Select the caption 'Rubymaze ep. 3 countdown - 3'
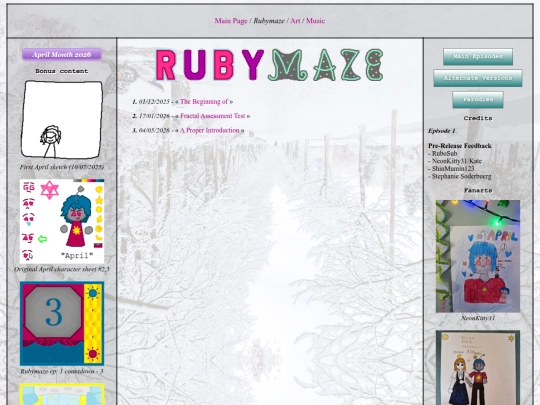Viewport: 540px width, 405px height. [62, 371]
